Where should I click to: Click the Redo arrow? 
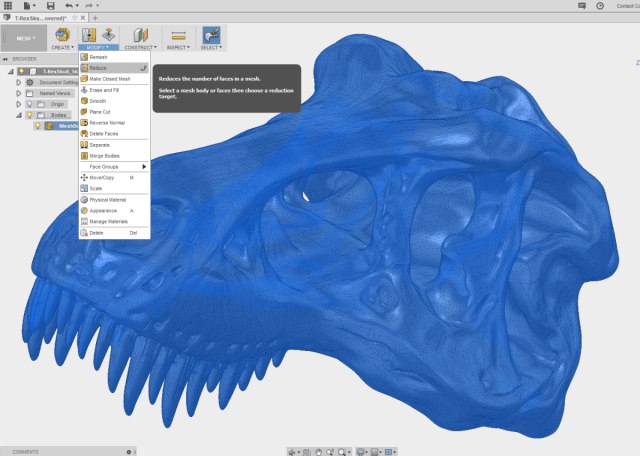pos(89,5)
